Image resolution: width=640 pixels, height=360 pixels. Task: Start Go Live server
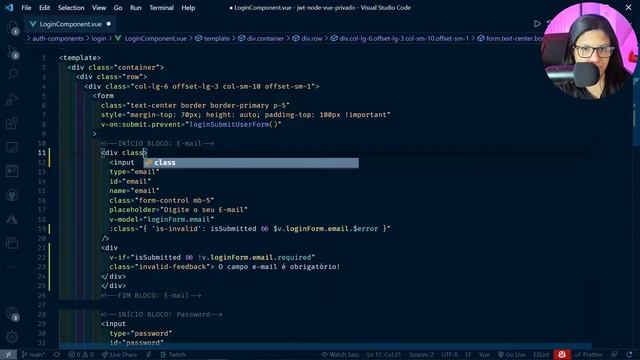tap(511, 355)
